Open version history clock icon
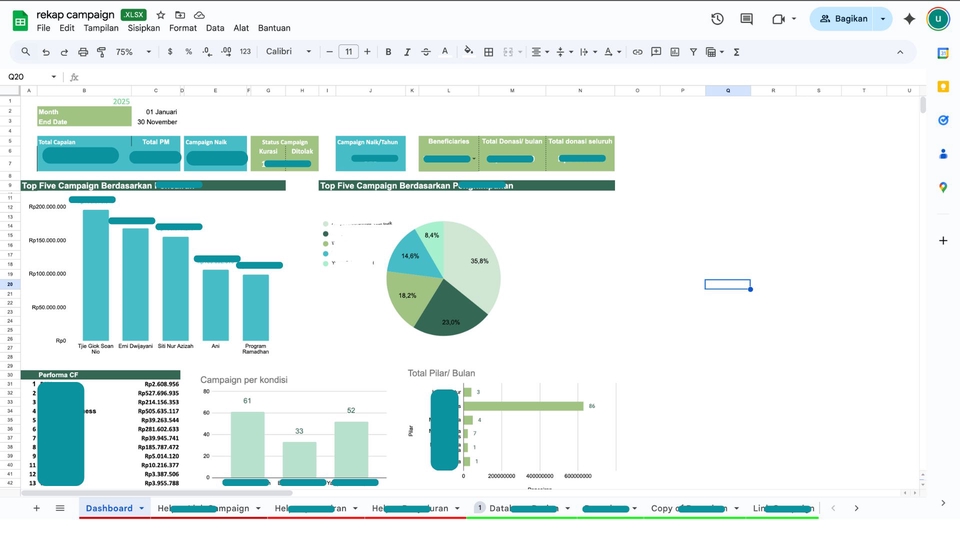Viewport: 960px width, 540px height. tap(717, 19)
